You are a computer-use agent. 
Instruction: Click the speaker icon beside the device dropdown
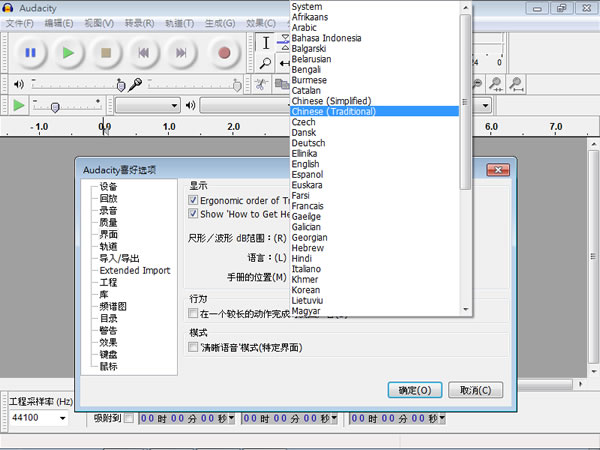tap(190, 105)
